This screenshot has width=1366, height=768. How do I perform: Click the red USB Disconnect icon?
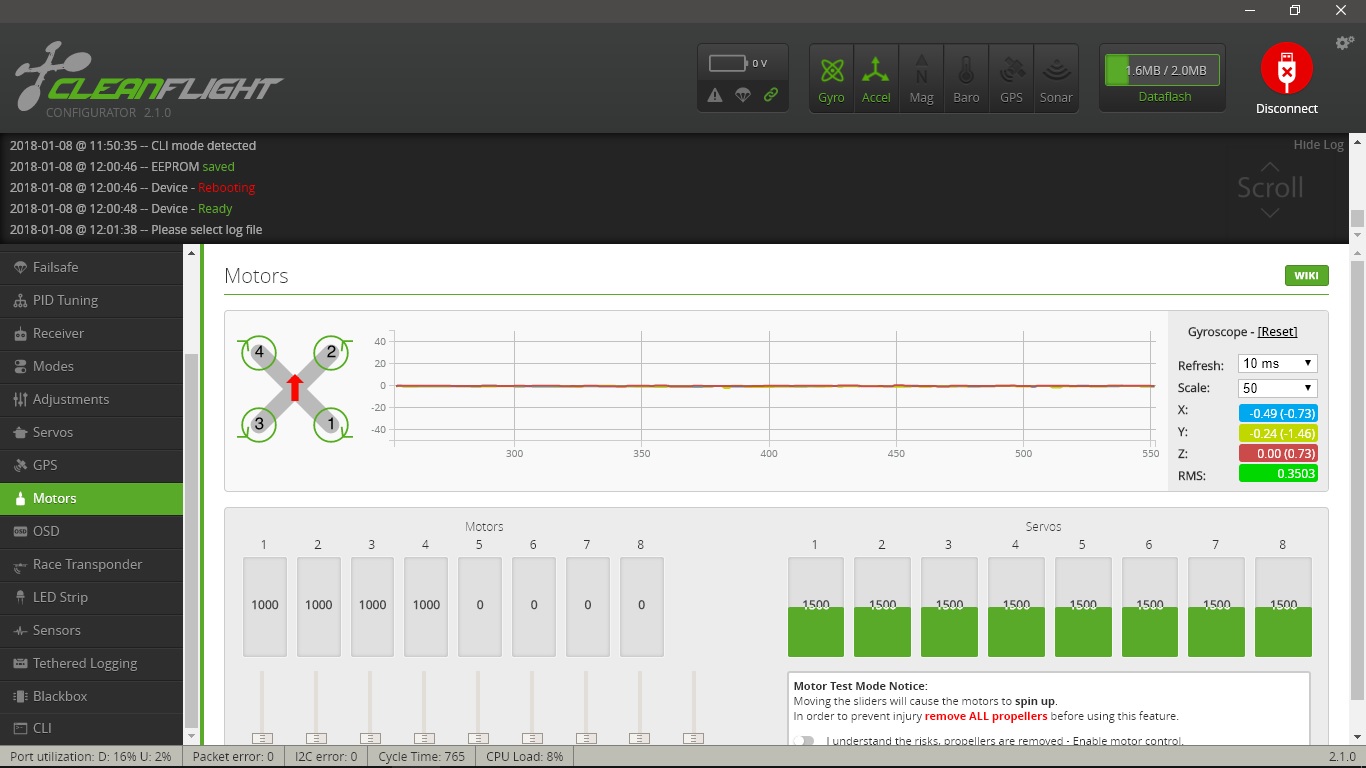1286,69
